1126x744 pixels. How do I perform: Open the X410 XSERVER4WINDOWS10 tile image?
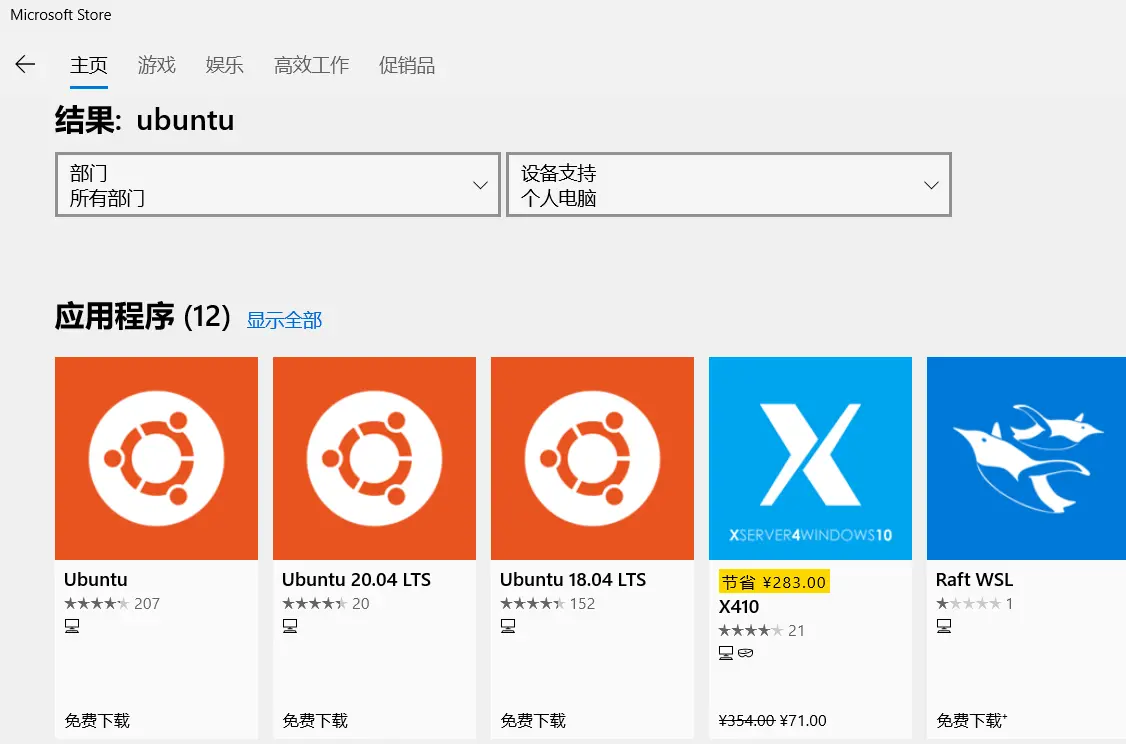[810, 458]
